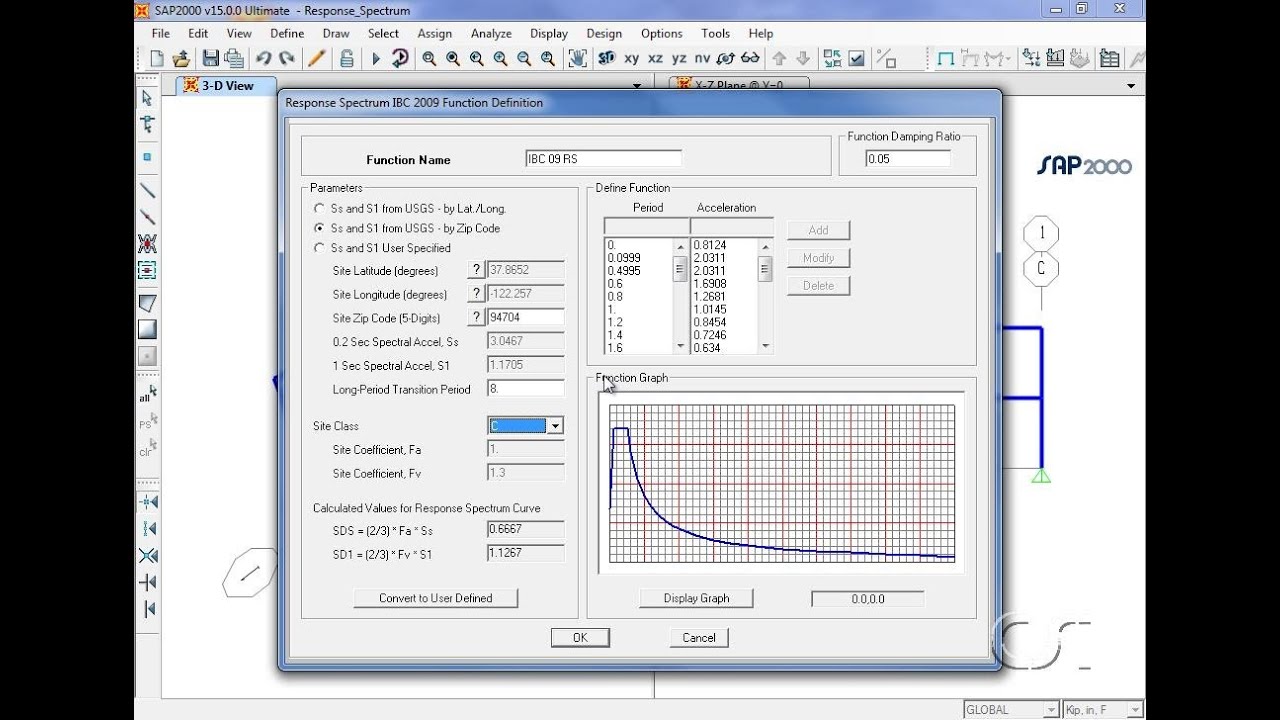Switch to yz plane view button
Screen dimensions: 1280x720
[679, 59]
